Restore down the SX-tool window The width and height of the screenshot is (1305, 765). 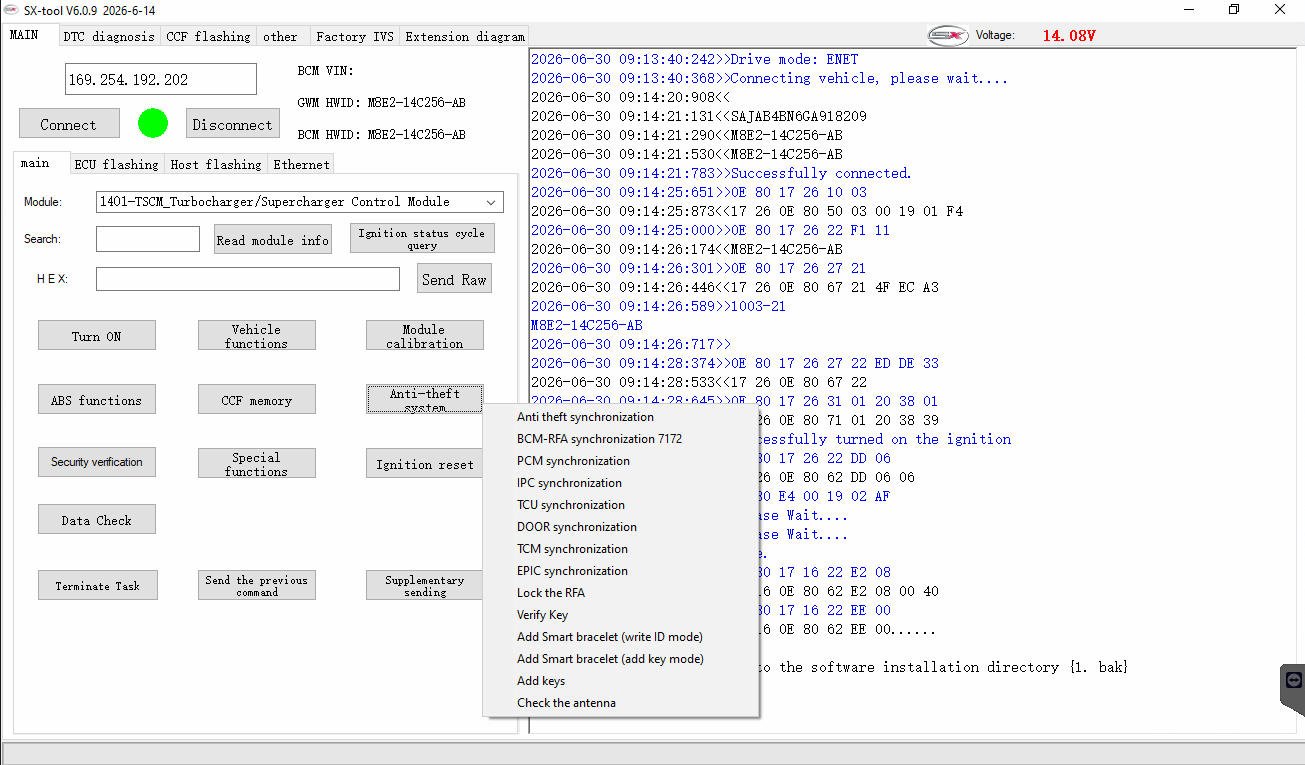(x=1234, y=10)
